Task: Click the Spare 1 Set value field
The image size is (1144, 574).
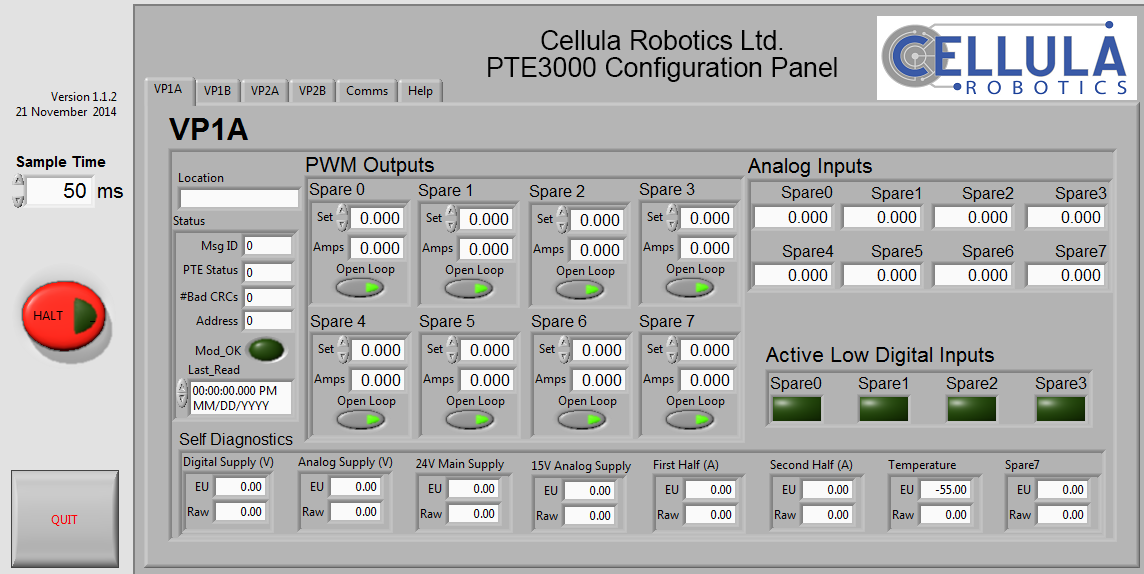Action: 487,219
